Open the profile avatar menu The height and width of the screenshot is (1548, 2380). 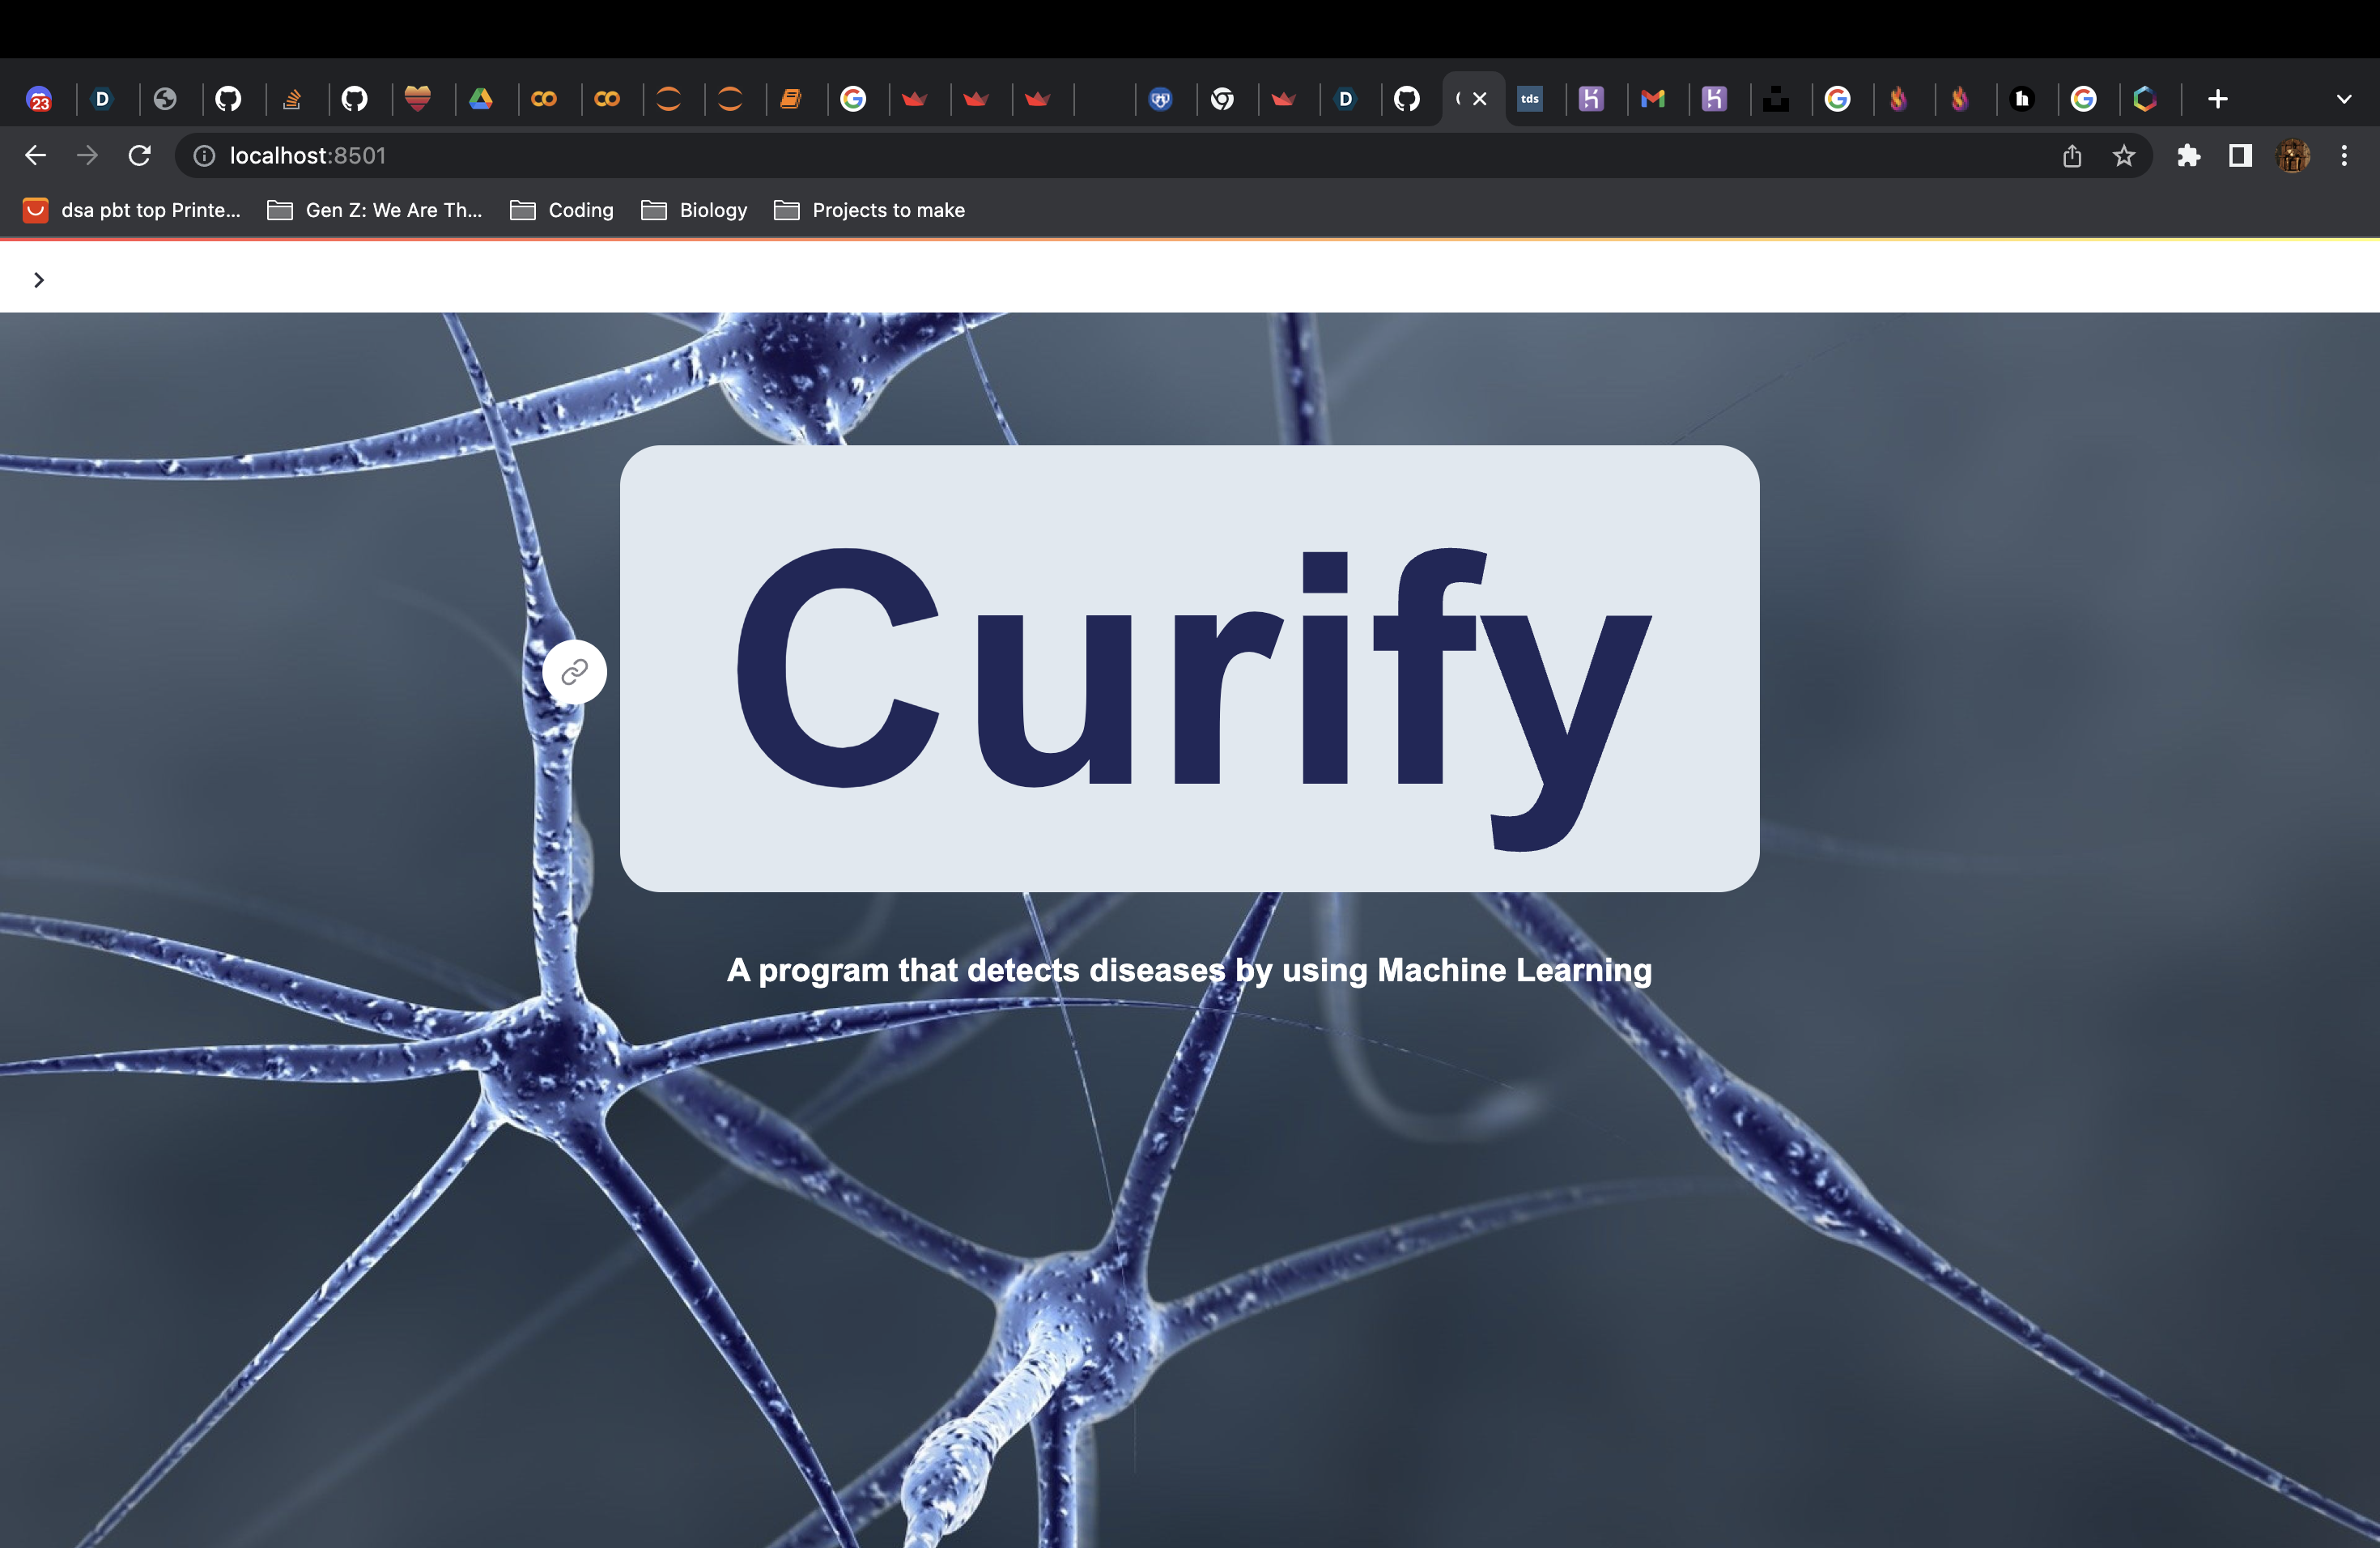coord(2292,156)
